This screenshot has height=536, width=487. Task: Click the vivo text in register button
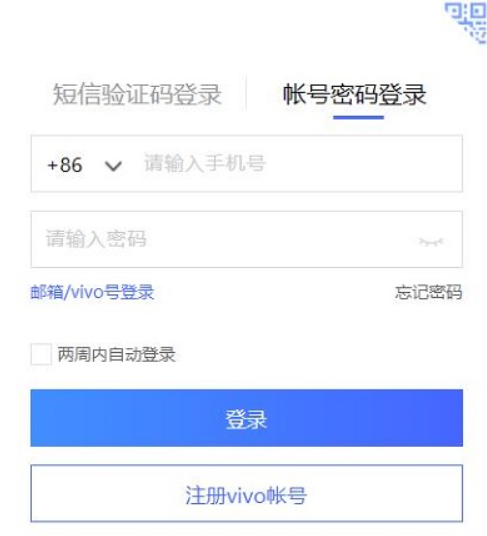coord(246,496)
